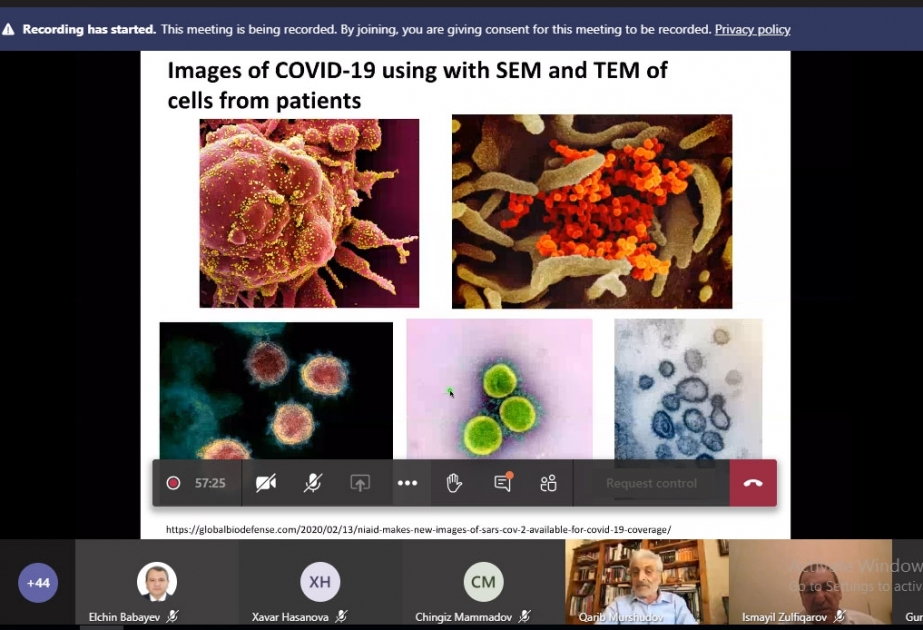Click the globalbiodefense.com source URL on slide

(418, 529)
